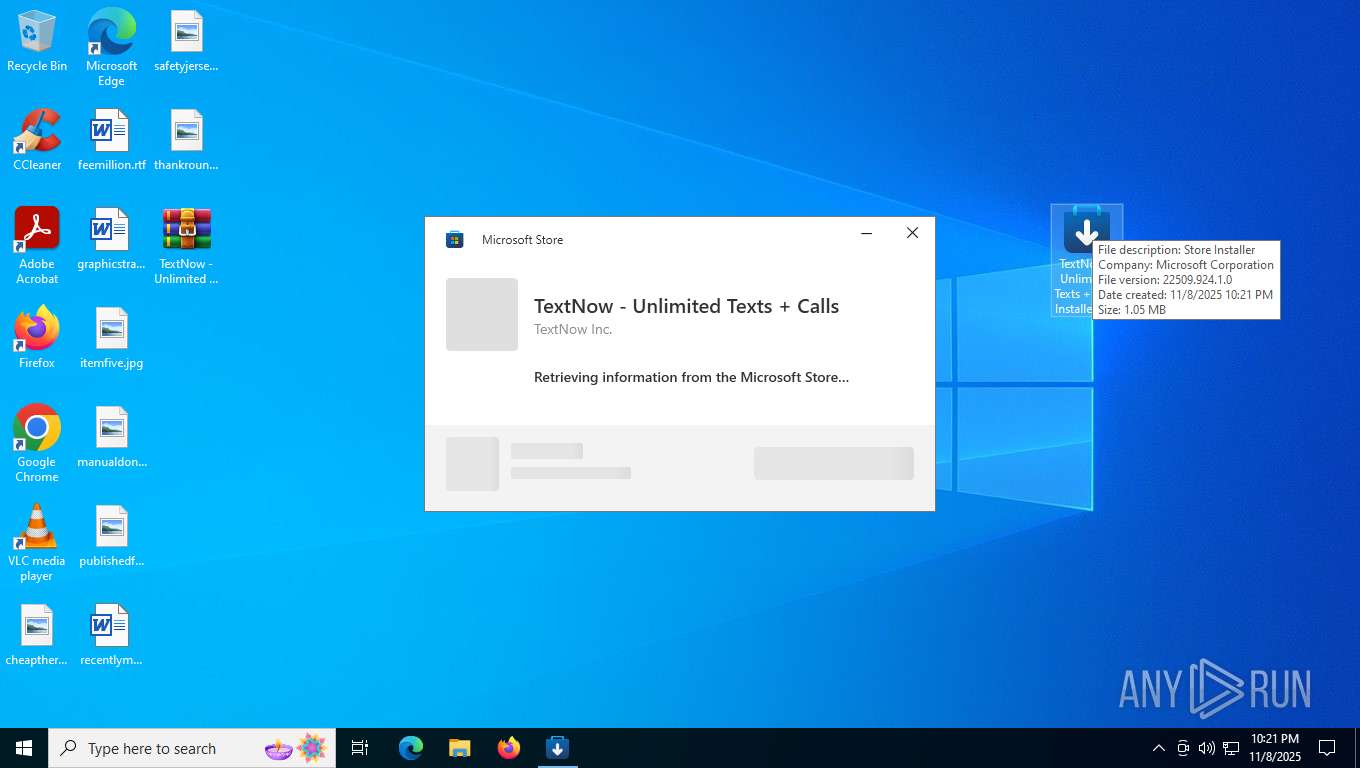1360x768 pixels.
Task: Select the manualdon image file icon
Action: pos(111,437)
